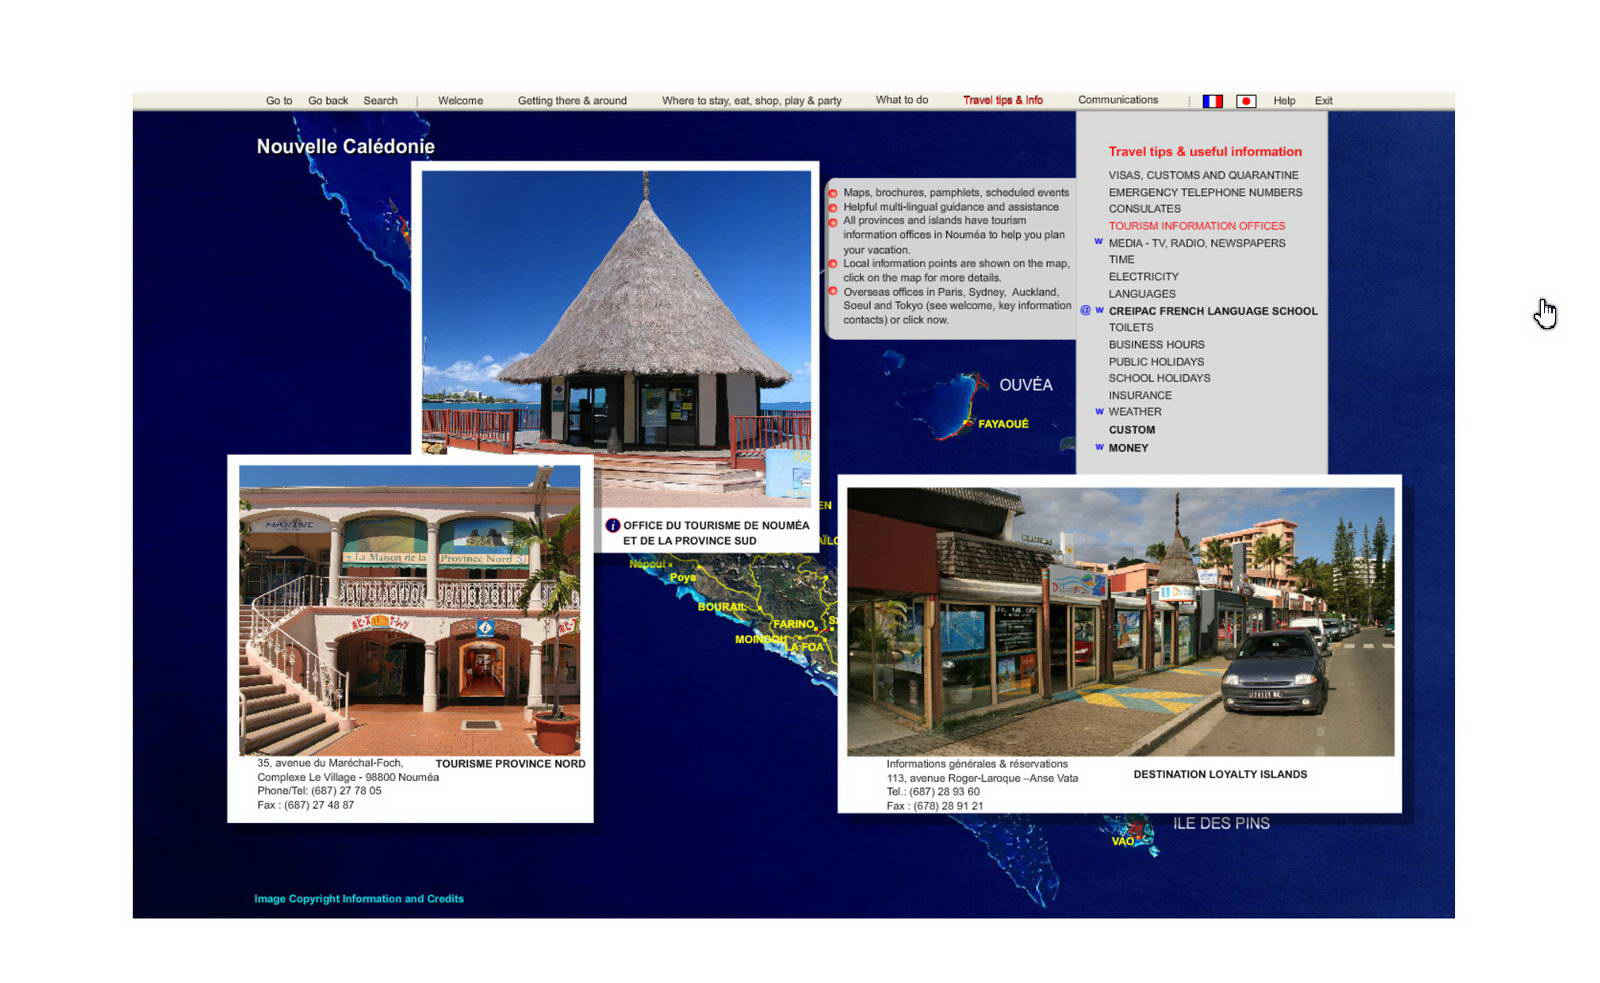Switch language via the Japanese flag icon

tap(1246, 101)
